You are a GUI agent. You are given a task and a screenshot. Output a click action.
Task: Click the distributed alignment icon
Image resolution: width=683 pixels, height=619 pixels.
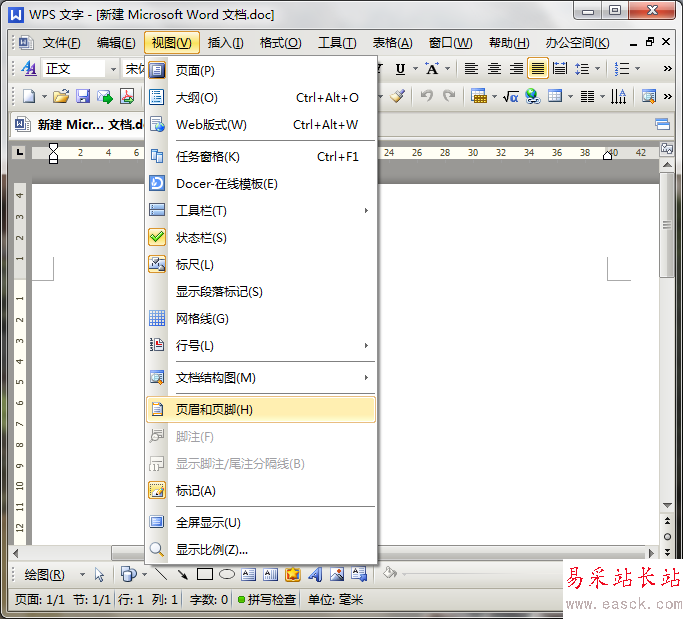click(x=560, y=68)
